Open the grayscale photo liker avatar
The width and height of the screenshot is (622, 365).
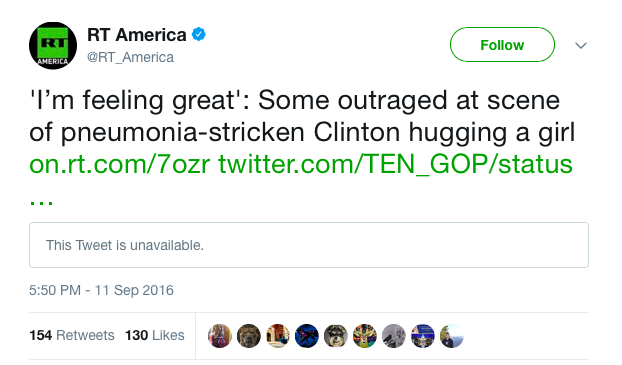[x=394, y=336]
